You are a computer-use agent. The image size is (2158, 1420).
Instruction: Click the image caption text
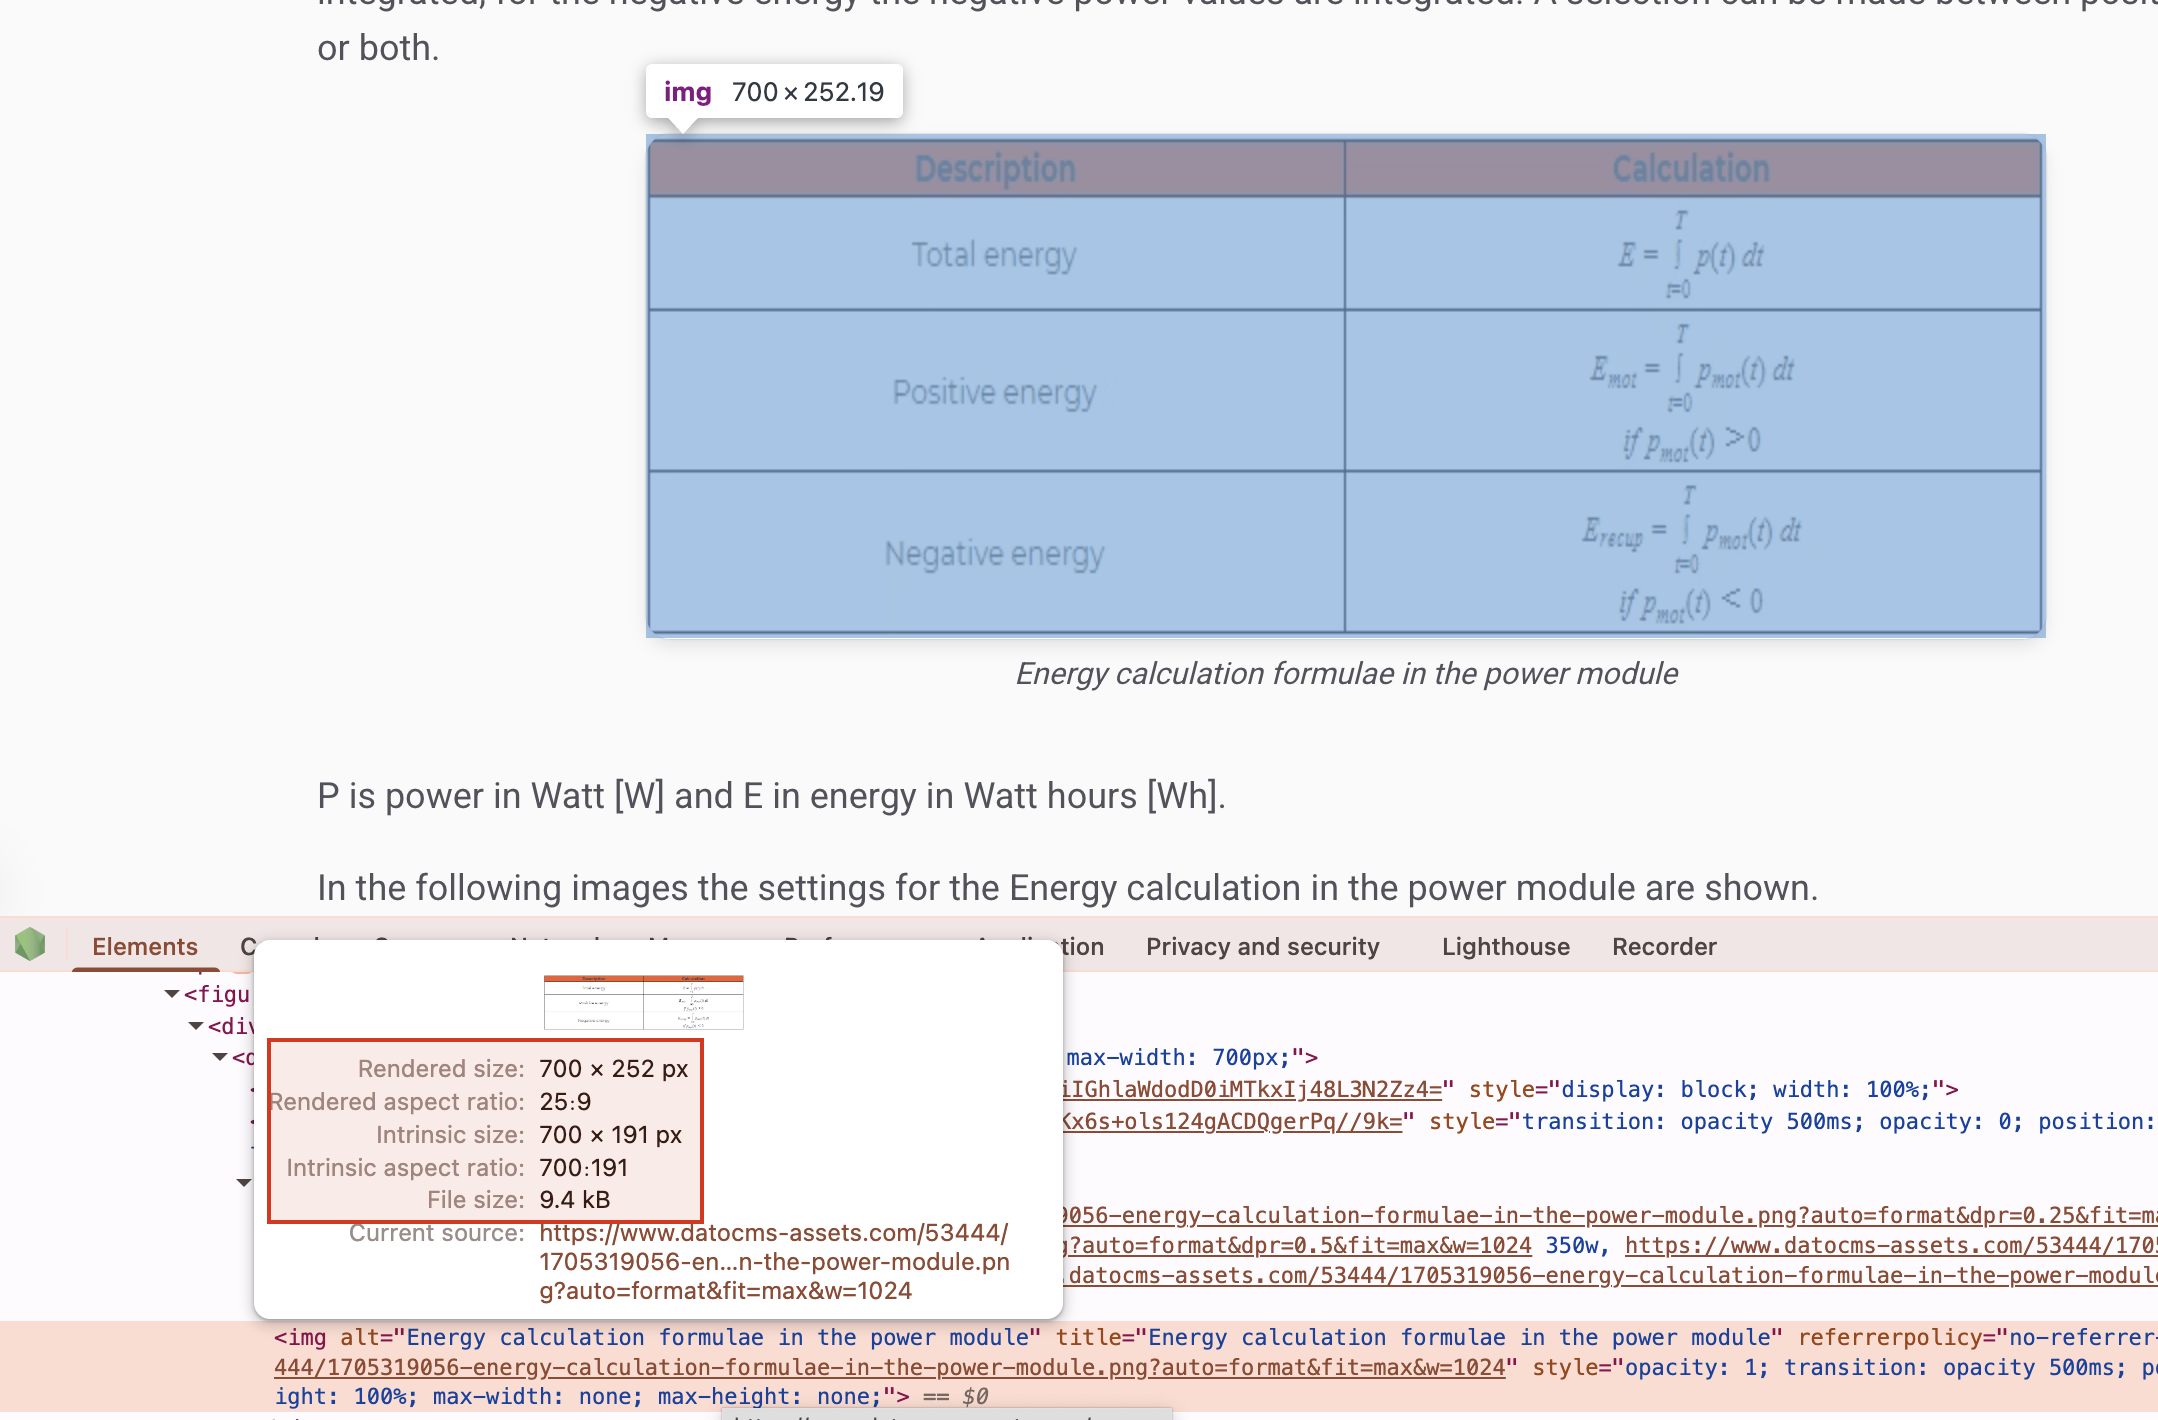click(x=1346, y=673)
